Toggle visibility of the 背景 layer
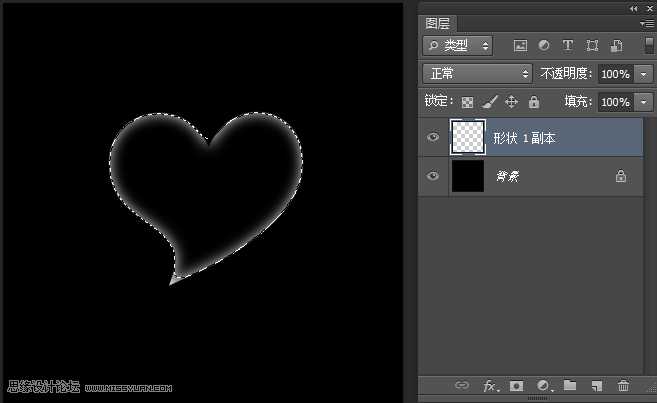 coord(433,176)
